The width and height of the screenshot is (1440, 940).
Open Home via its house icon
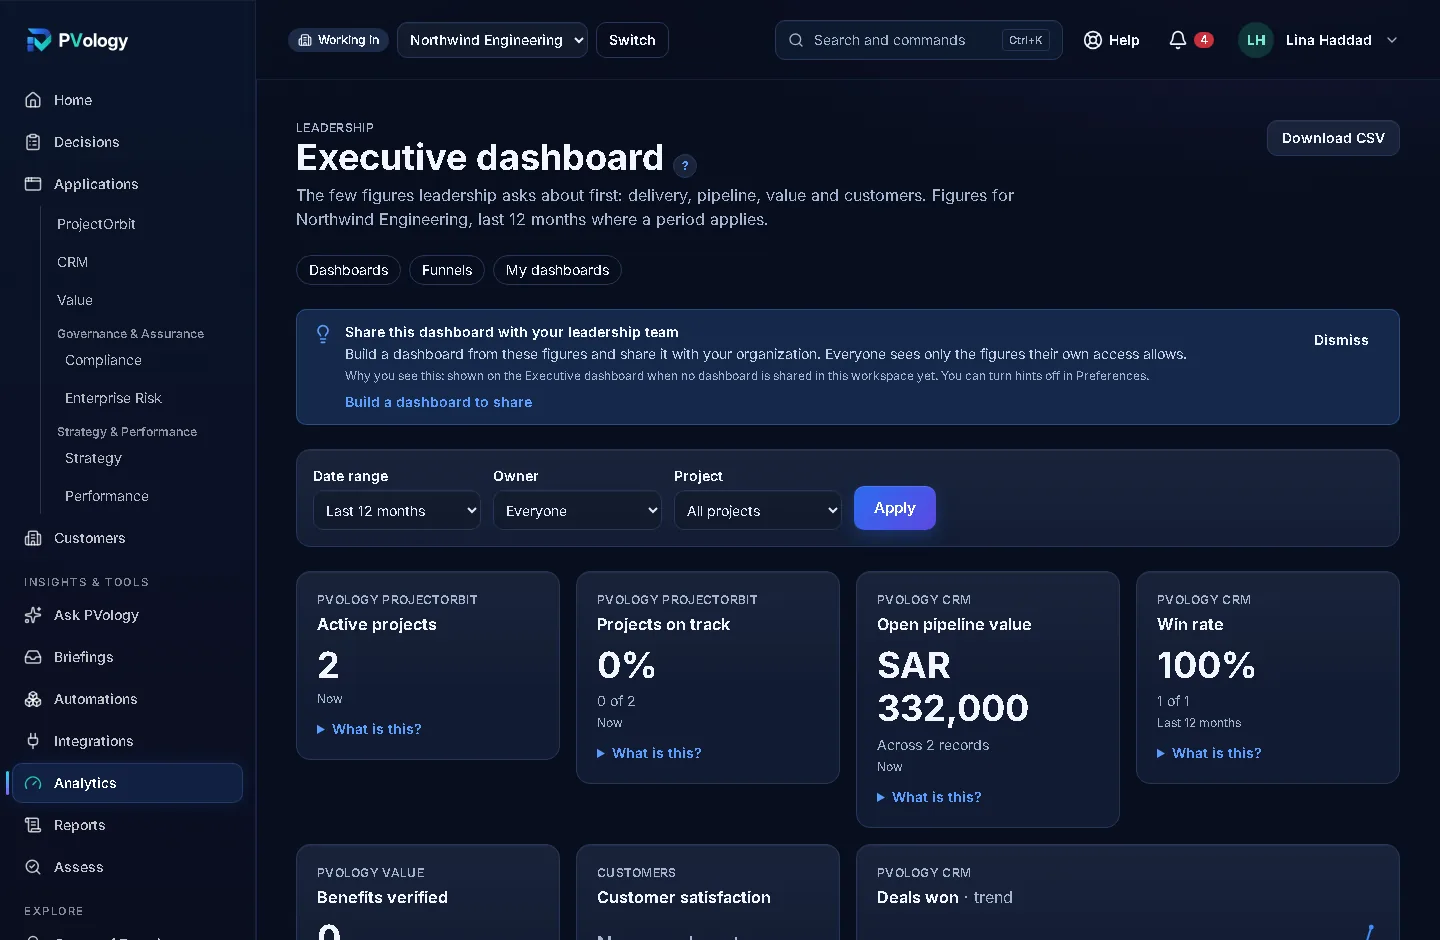pyautogui.click(x=33, y=100)
